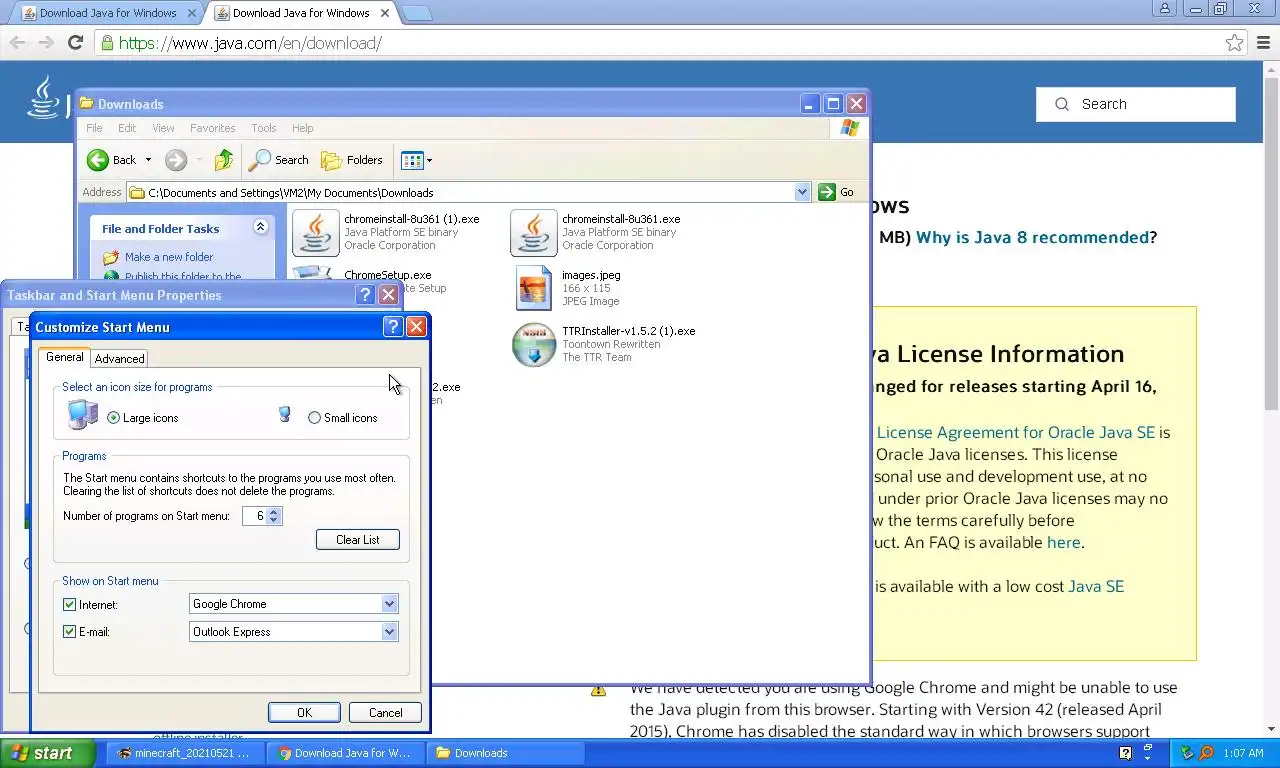The width and height of the screenshot is (1280, 768).
Task: Click the Windows start button
Action: (48, 753)
